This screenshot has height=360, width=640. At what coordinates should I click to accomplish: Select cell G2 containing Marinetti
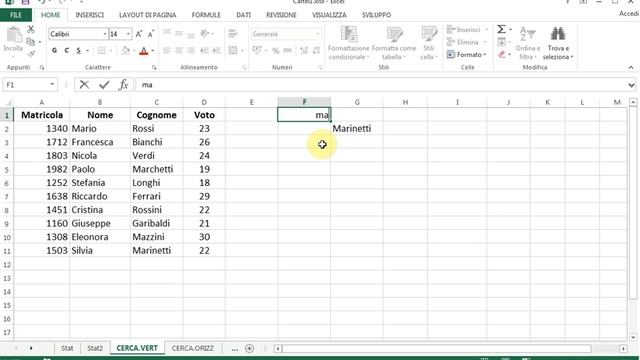point(357,129)
